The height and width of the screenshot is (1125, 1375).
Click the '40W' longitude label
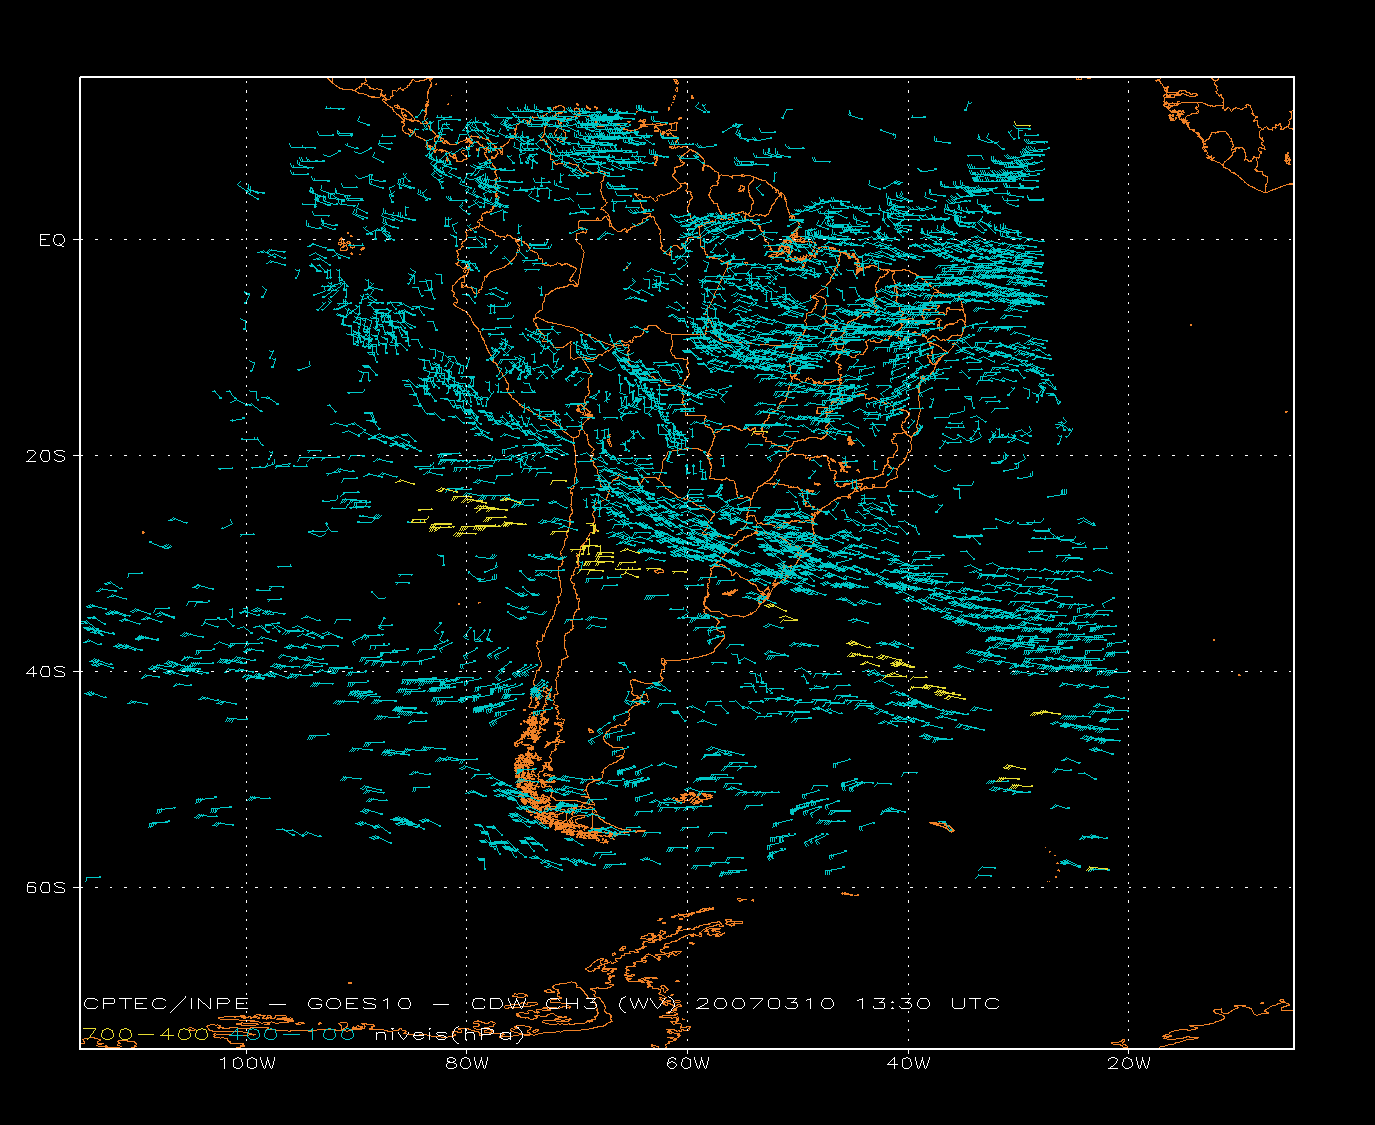pos(908,1063)
